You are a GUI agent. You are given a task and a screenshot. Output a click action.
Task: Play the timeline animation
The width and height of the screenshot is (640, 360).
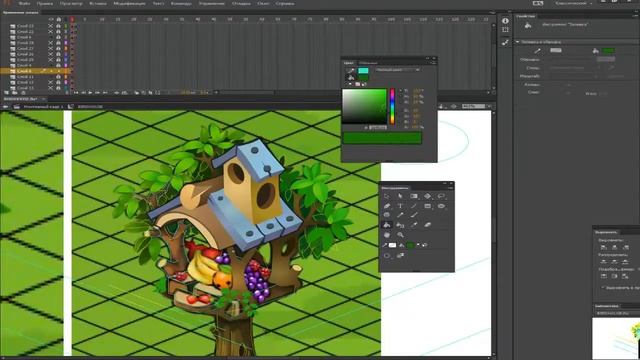point(90,93)
